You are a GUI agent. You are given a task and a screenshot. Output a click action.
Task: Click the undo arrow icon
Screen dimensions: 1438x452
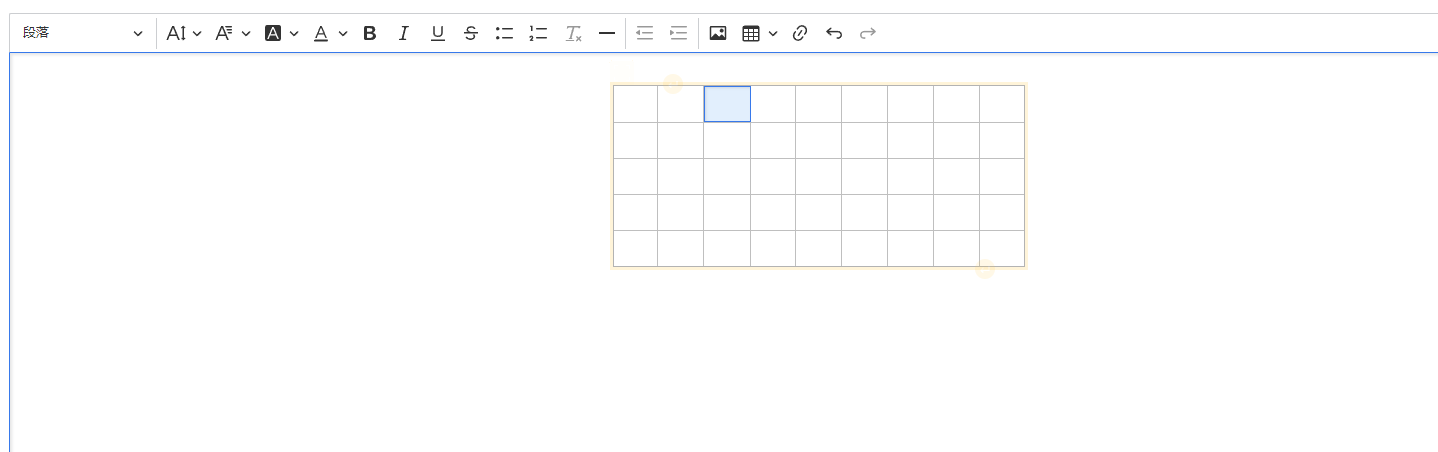click(x=834, y=33)
